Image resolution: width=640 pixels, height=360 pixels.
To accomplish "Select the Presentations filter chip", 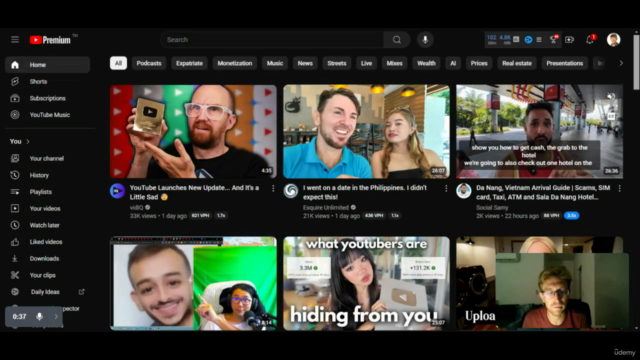I will (x=565, y=63).
